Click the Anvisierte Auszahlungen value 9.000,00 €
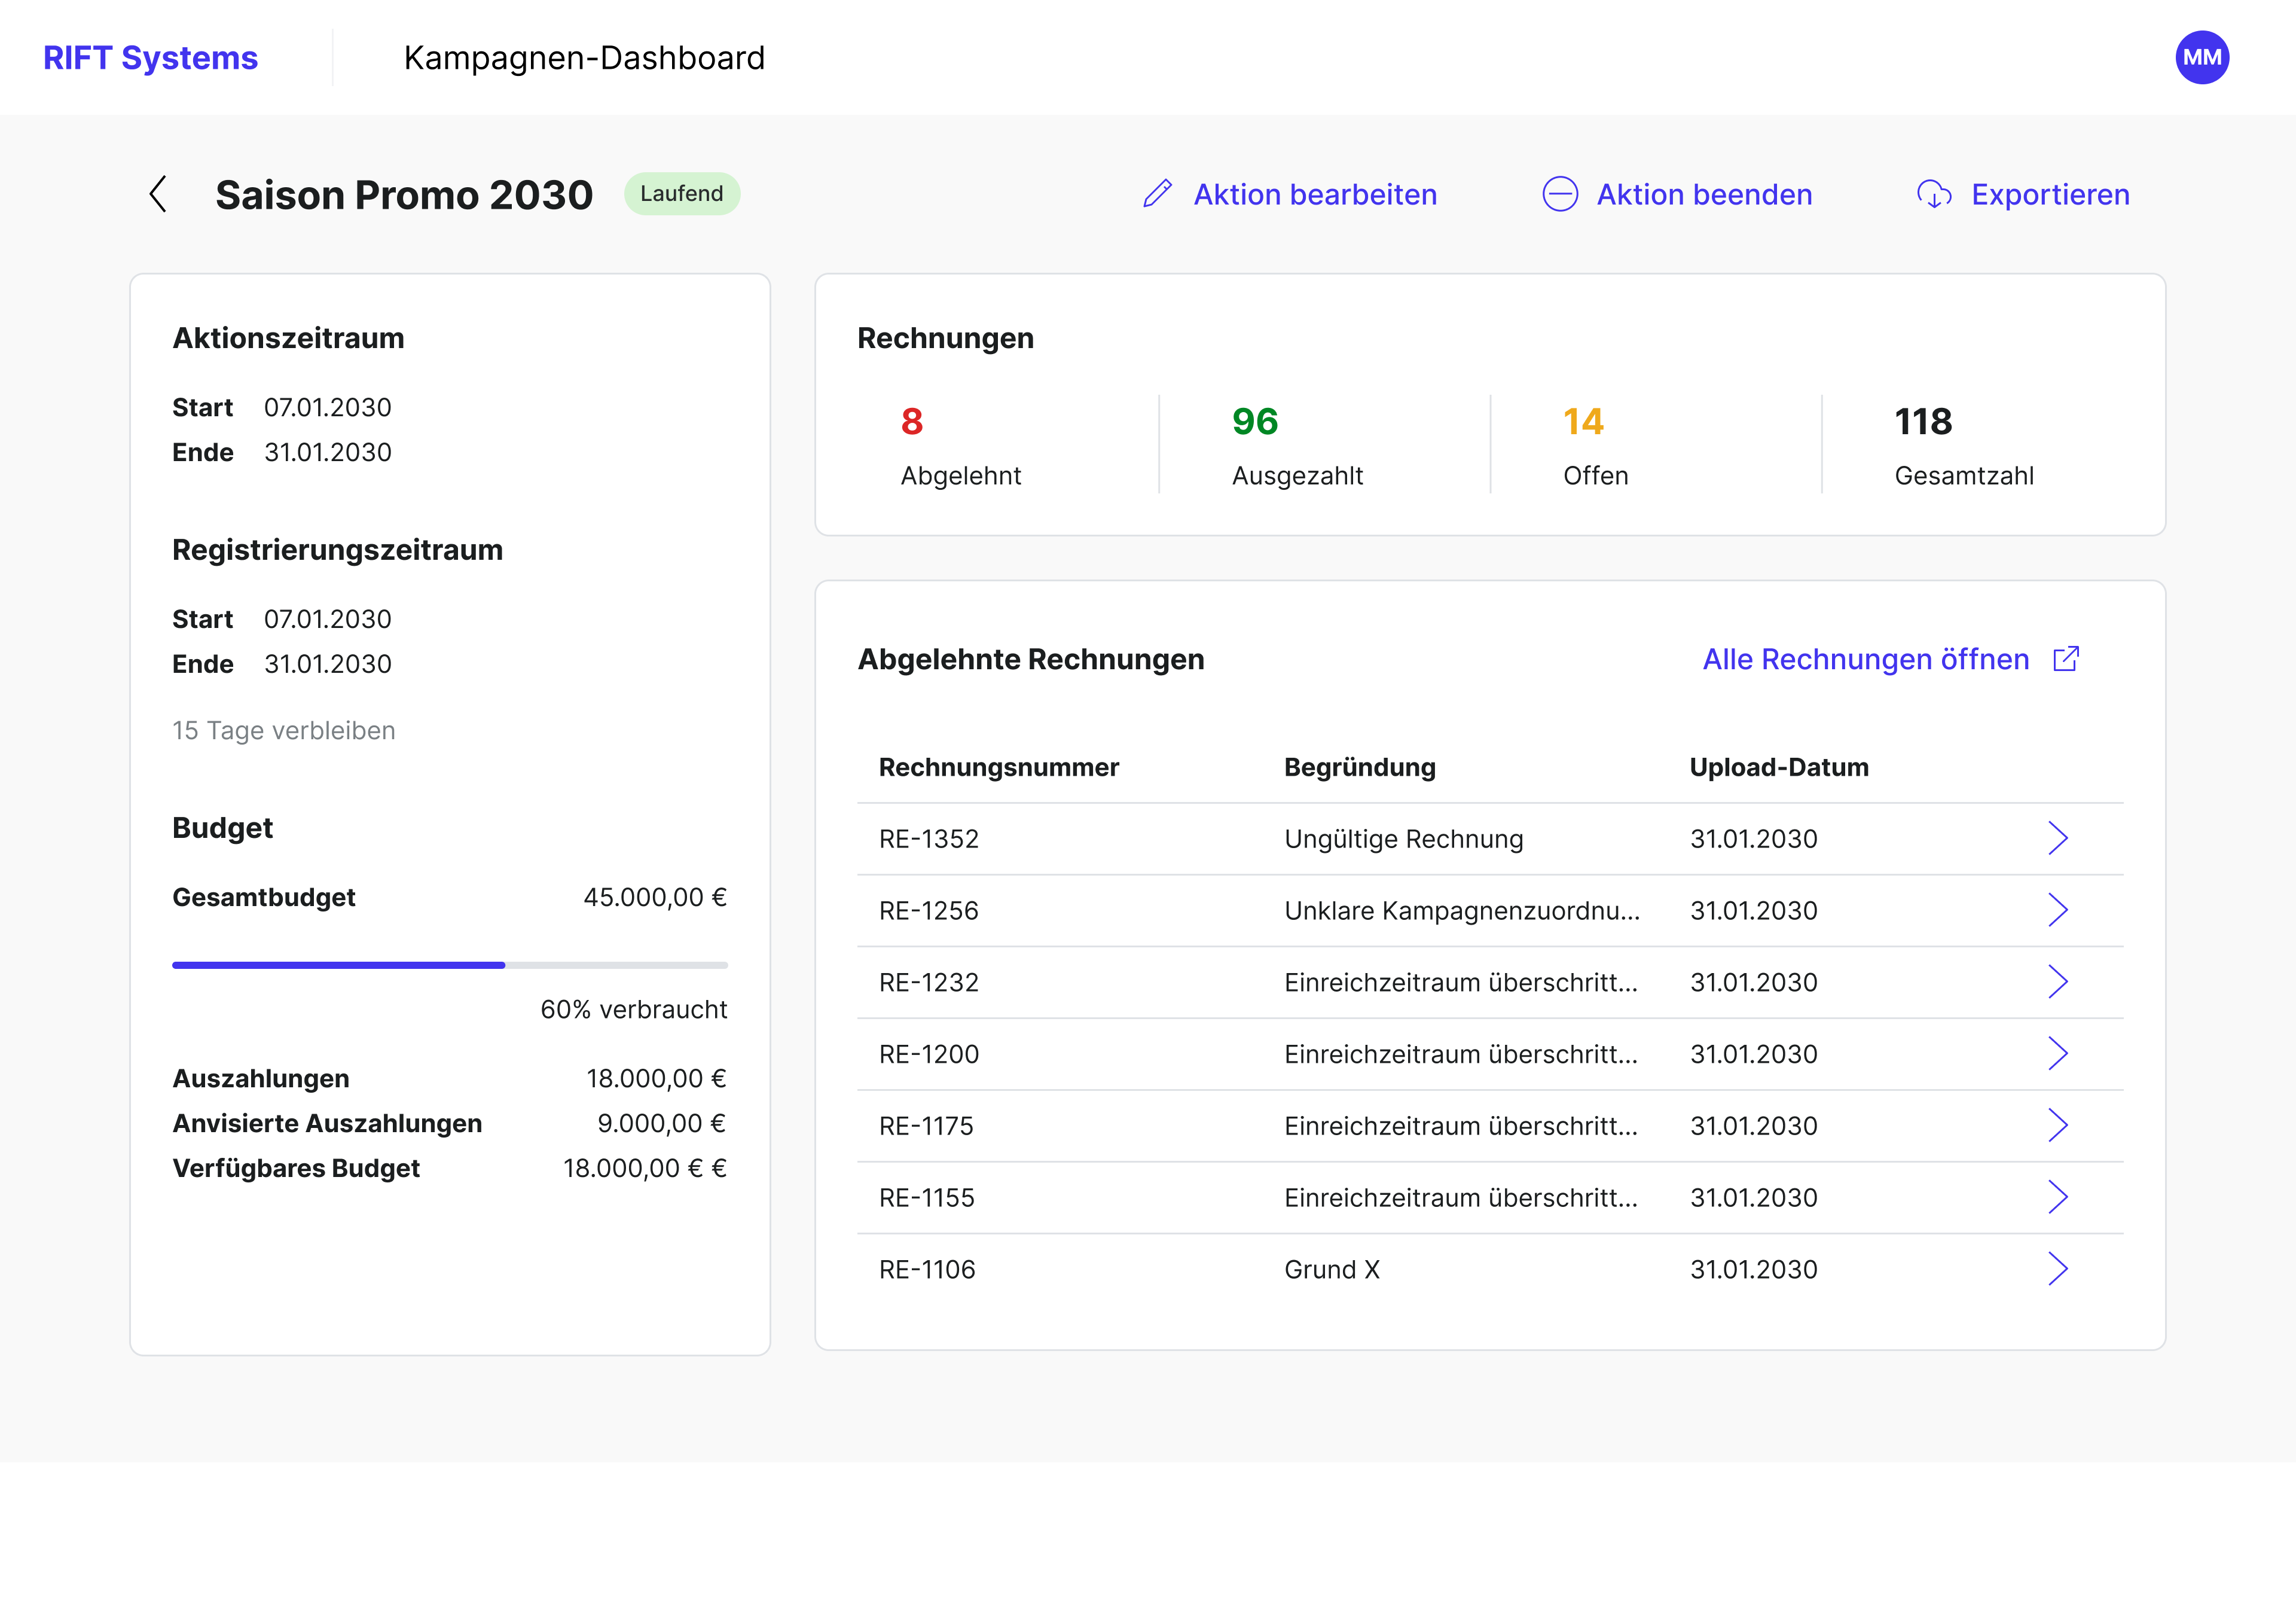The height and width of the screenshot is (1613, 2296). click(x=661, y=1123)
